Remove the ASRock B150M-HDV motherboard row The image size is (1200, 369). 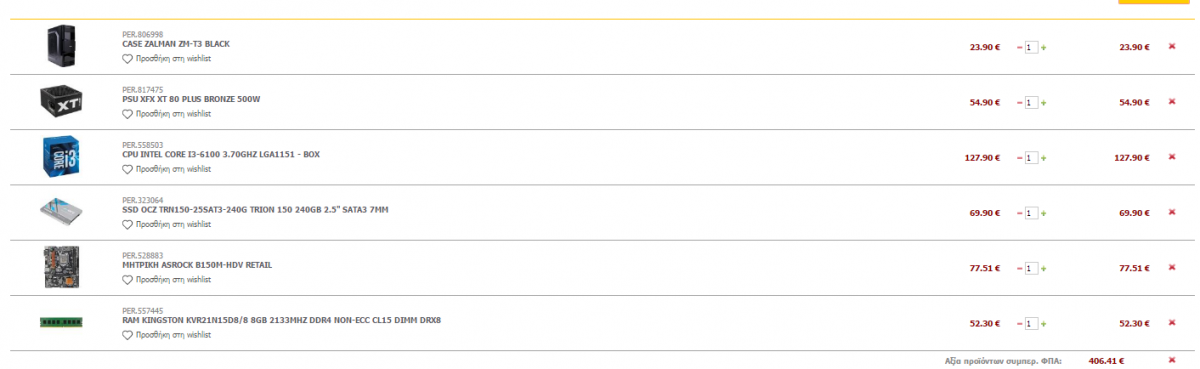(x=1172, y=268)
